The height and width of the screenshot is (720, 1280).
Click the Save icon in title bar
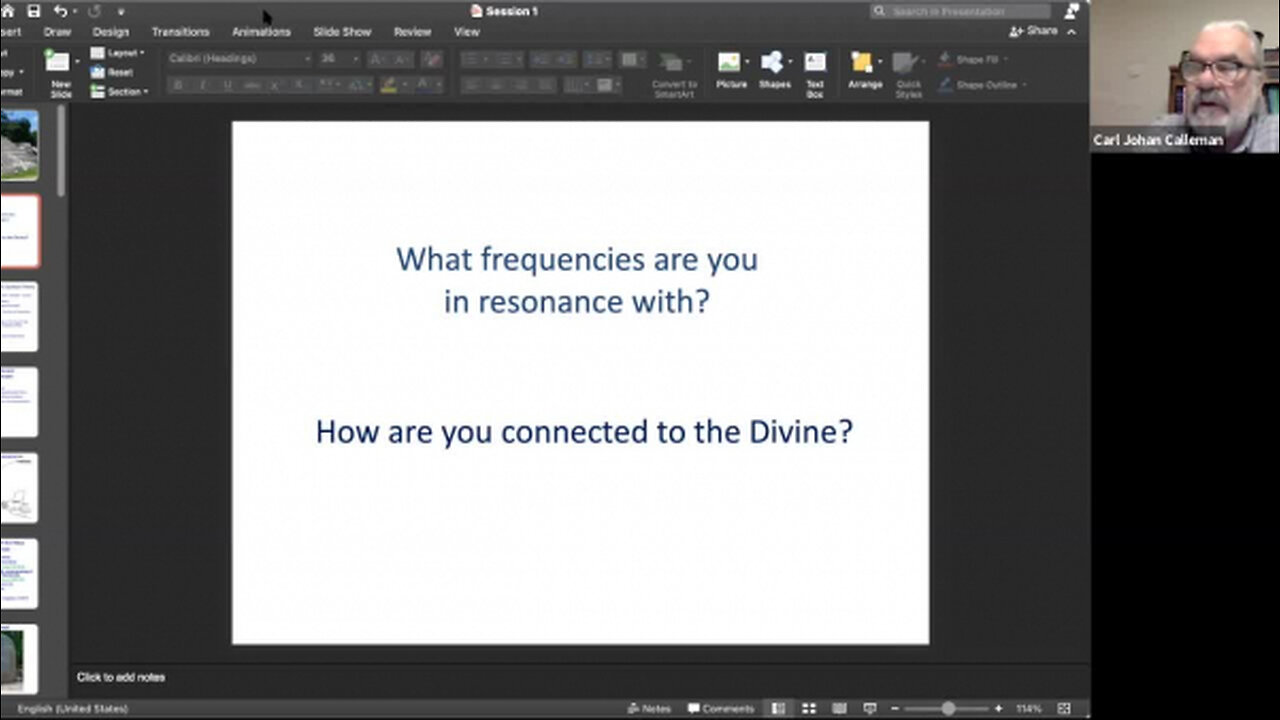(x=33, y=11)
